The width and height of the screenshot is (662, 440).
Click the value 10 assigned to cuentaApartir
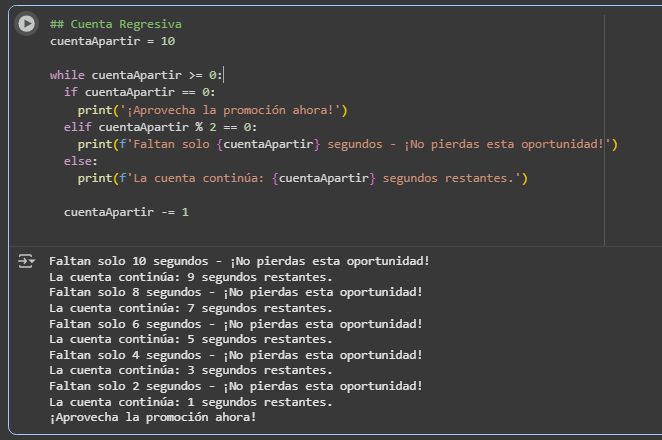[x=168, y=41]
